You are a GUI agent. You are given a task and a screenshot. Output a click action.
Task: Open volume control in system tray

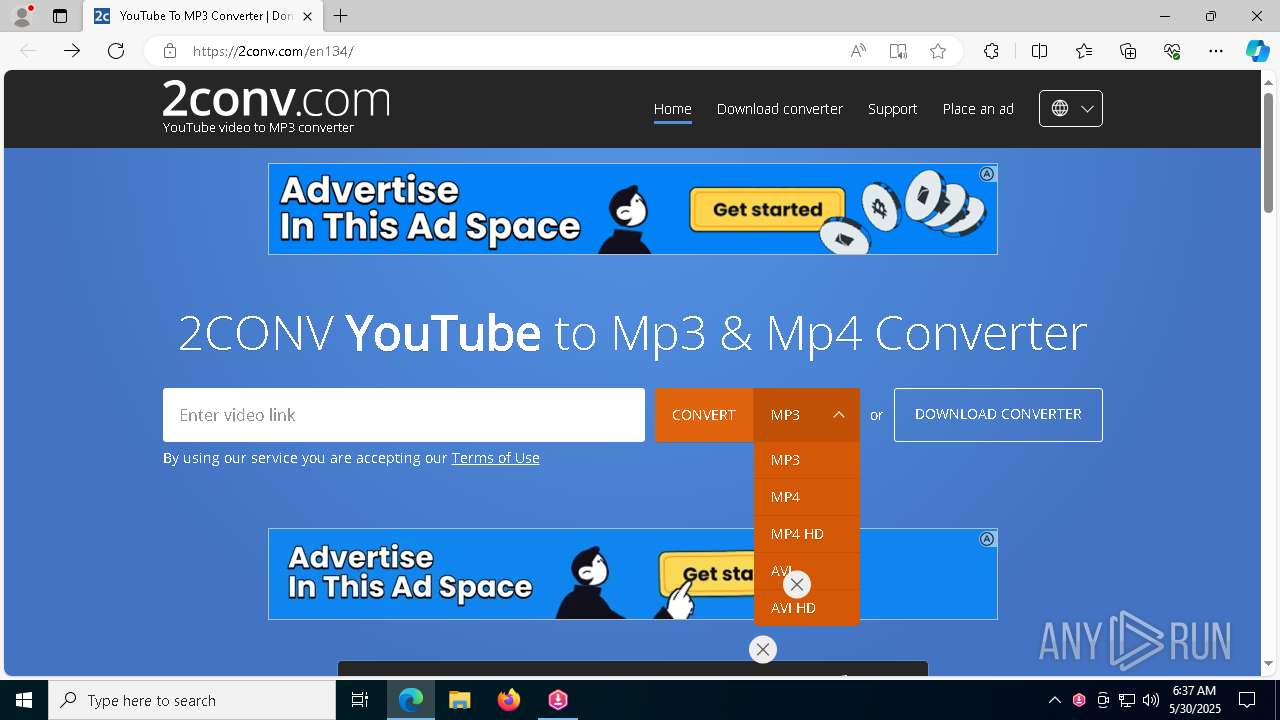pos(1151,700)
